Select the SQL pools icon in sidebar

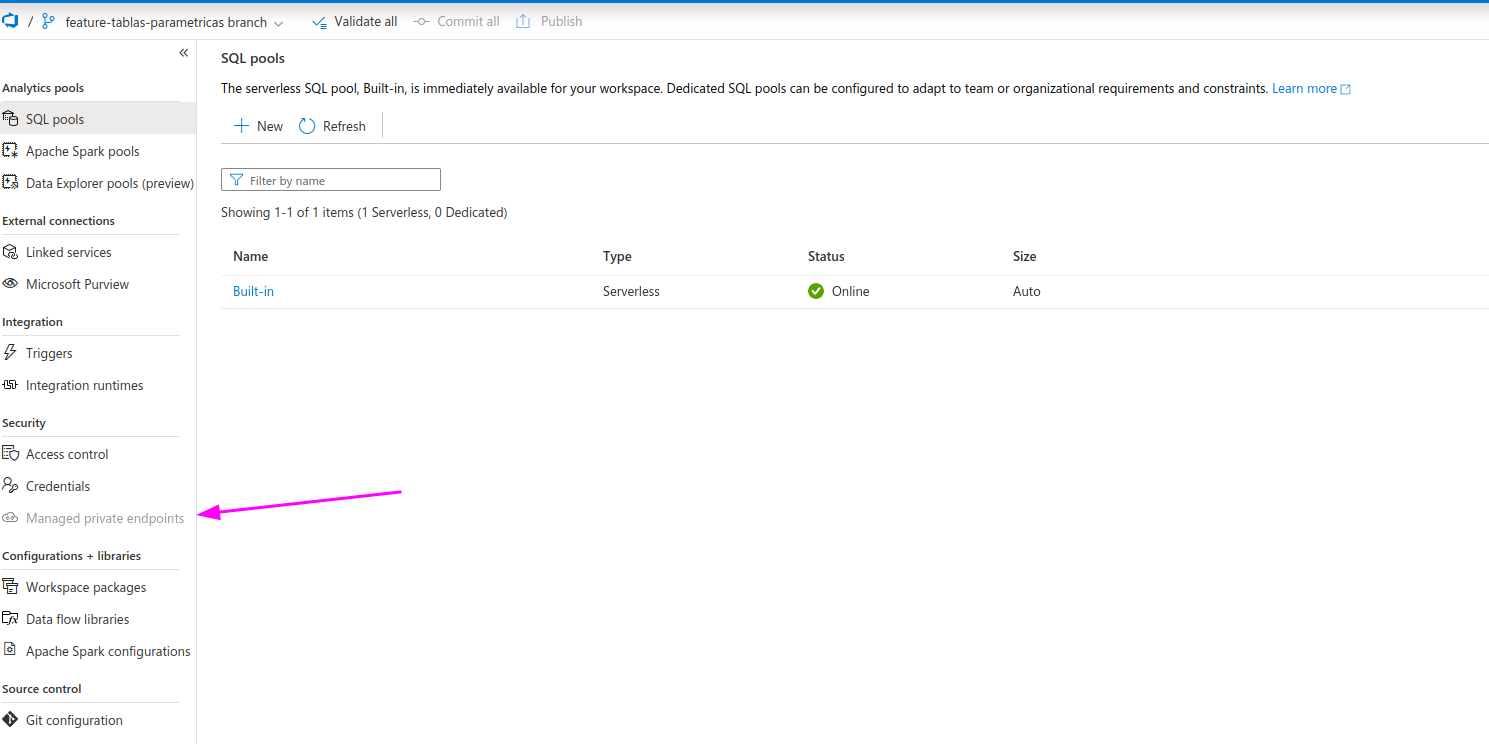[10, 118]
